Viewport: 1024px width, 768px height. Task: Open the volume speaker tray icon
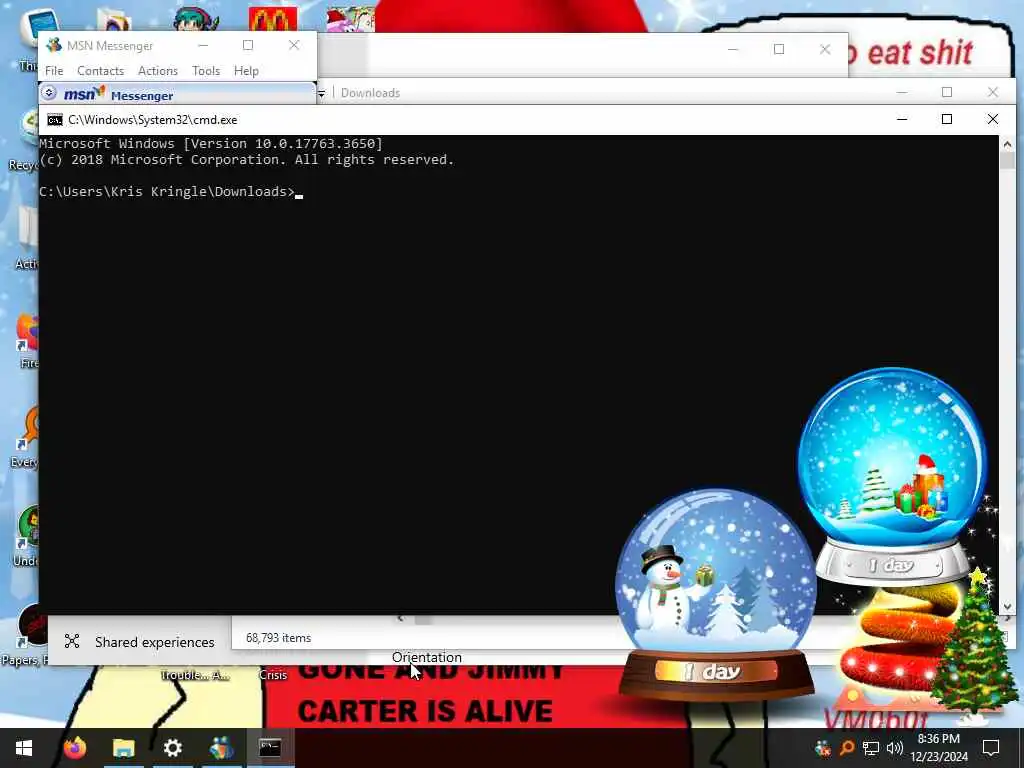tap(895, 748)
